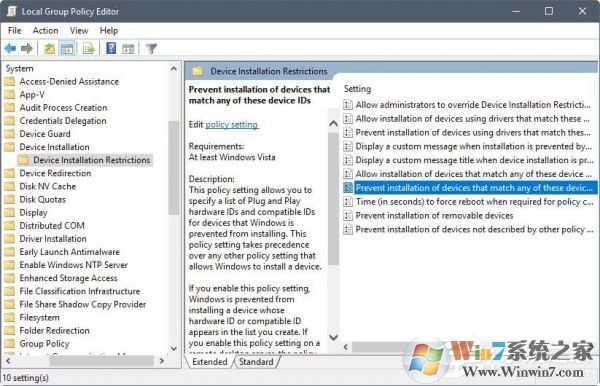Select Device Installation Restrictions tree item
Screen dimensions: 600x386
pyautogui.click(x=91, y=160)
